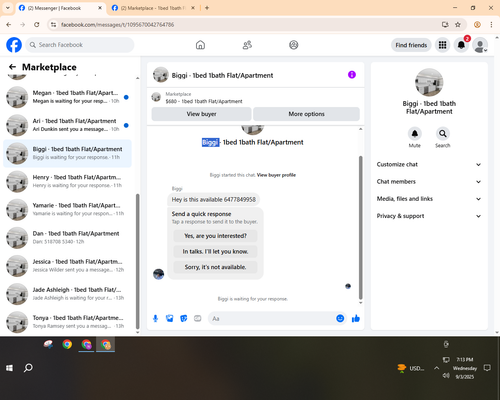Click the browser back arrow
The height and width of the screenshot is (400, 500).
pyautogui.click(x=9, y=25)
